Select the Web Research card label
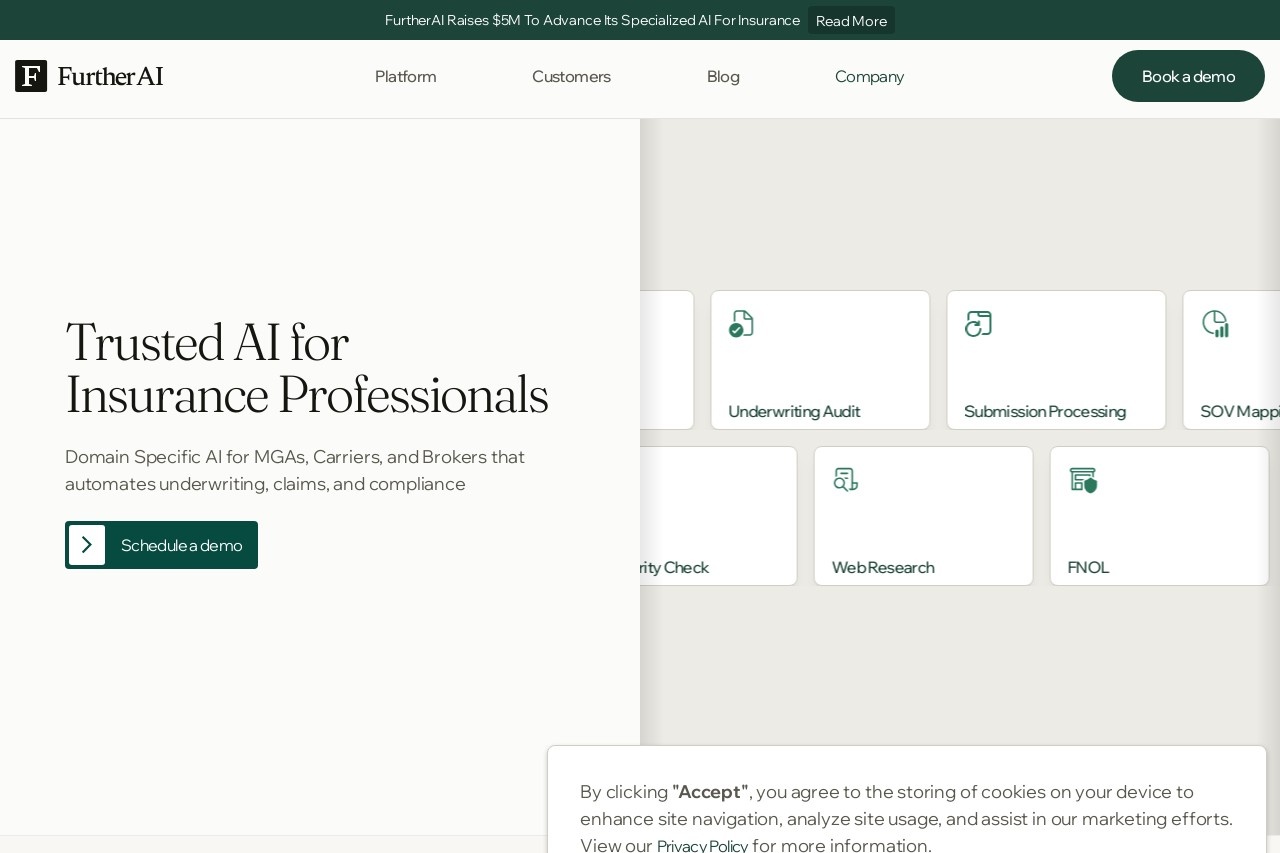The height and width of the screenshot is (853, 1280). [883, 567]
